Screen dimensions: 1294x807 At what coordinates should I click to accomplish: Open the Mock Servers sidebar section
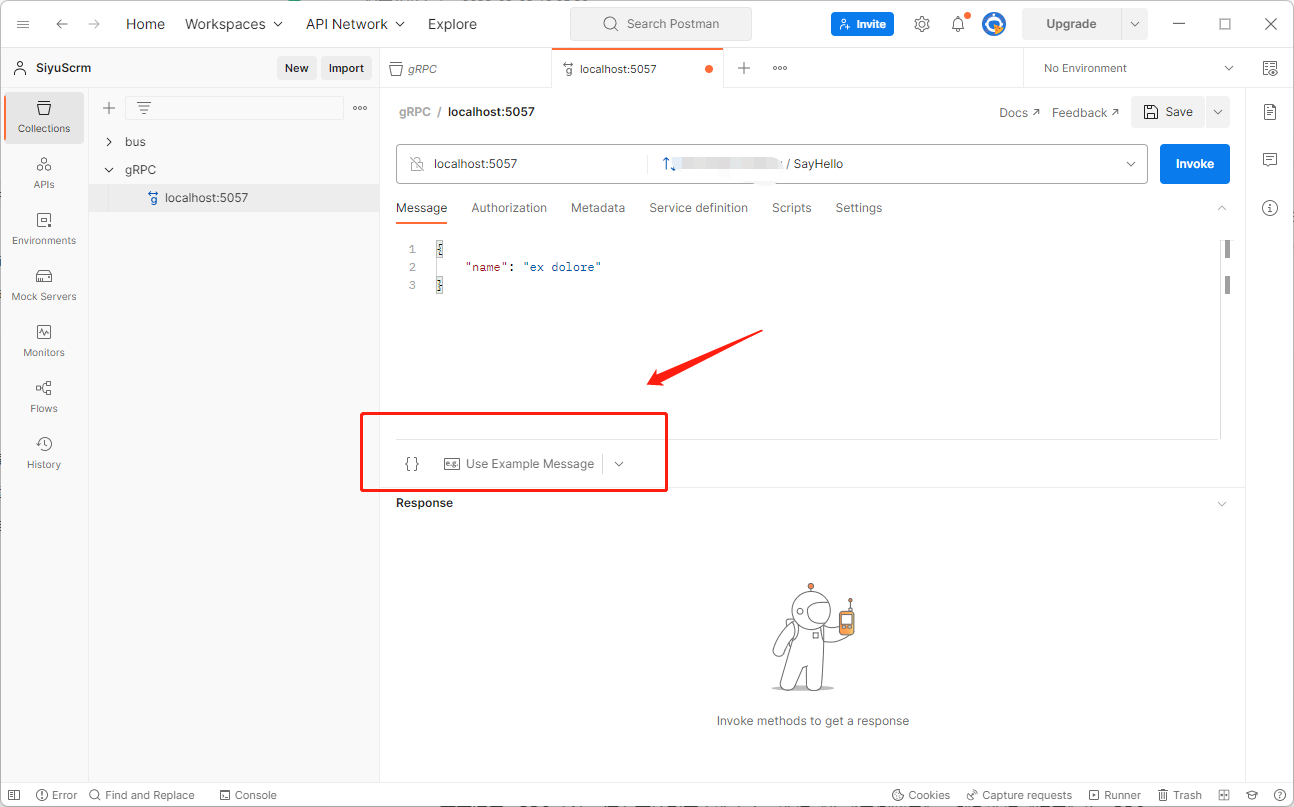click(44, 285)
